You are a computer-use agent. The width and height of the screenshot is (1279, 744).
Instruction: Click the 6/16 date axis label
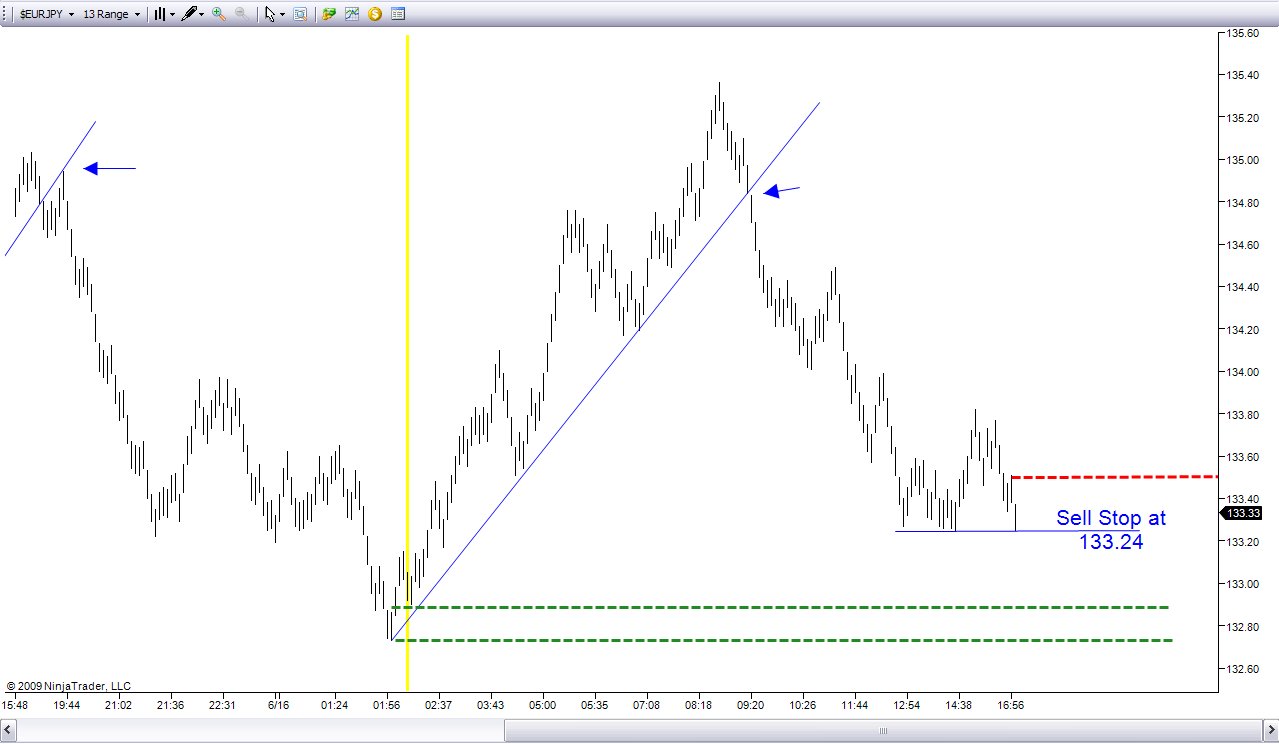click(x=278, y=705)
